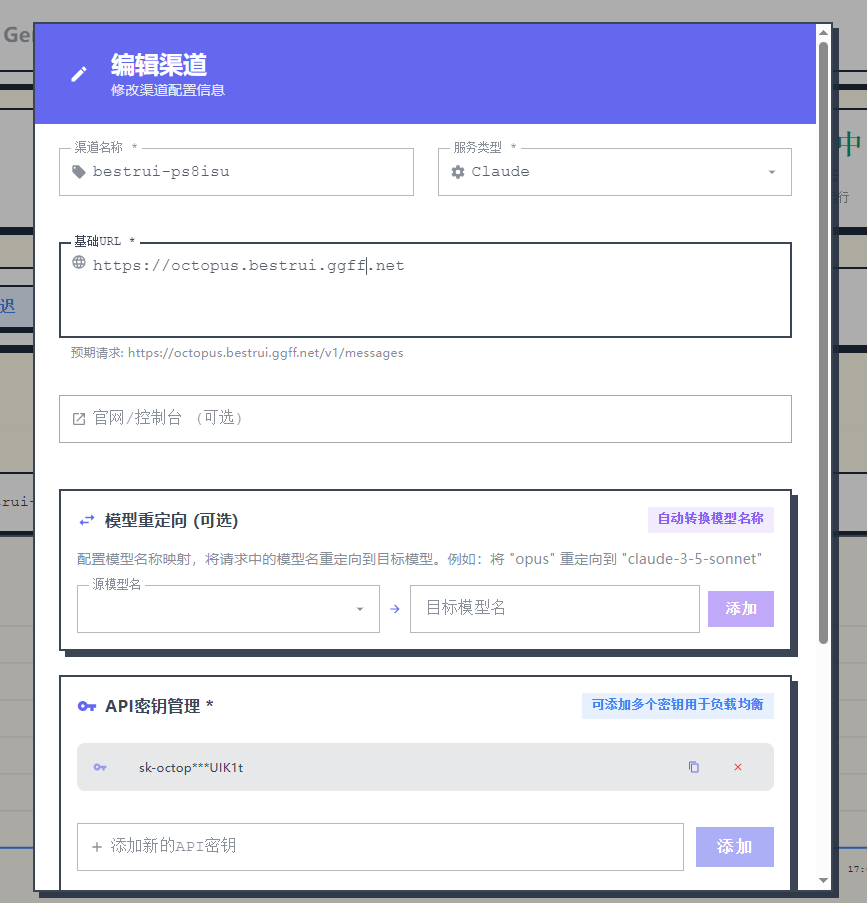
Task: Click the key icon beside API密钥管理 heading
Action: pos(86,706)
